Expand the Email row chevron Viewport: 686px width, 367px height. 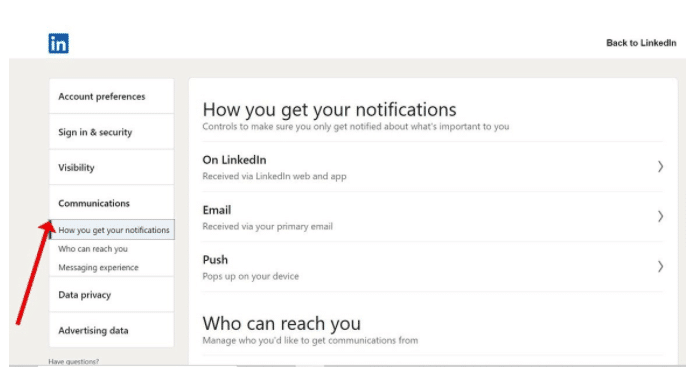pyautogui.click(x=660, y=216)
